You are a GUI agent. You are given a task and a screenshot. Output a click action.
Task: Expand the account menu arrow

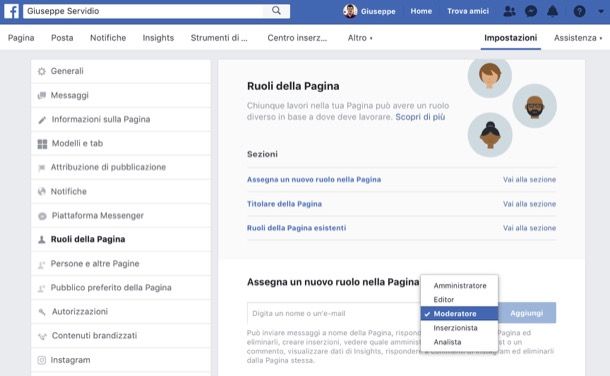[x=601, y=12]
